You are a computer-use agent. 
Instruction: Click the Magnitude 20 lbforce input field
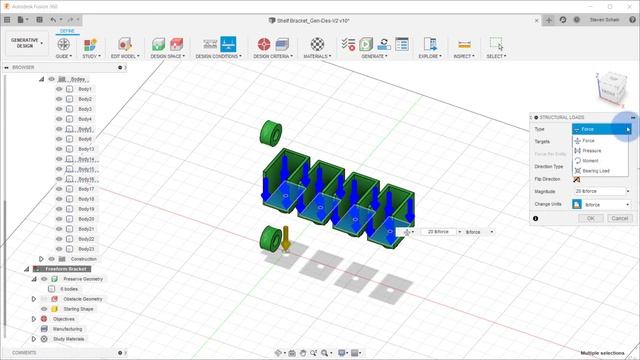click(599, 191)
